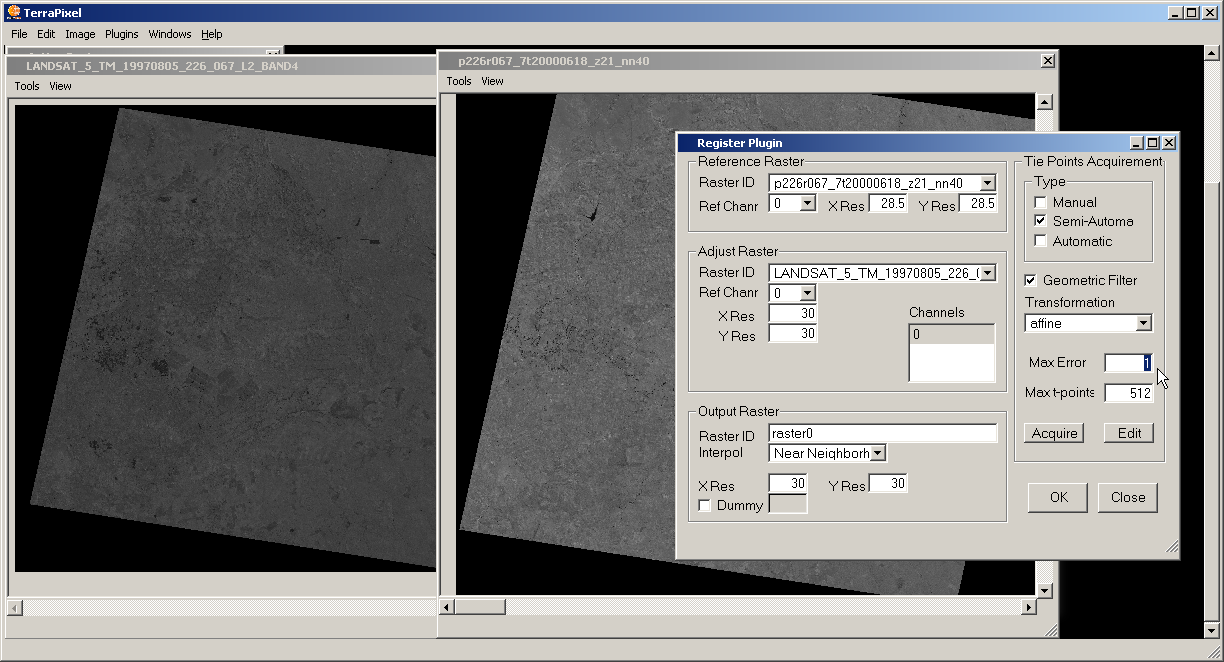Click scroll-right arrow of reference image window
Viewport: 1224px width, 662px height.
point(1028,607)
